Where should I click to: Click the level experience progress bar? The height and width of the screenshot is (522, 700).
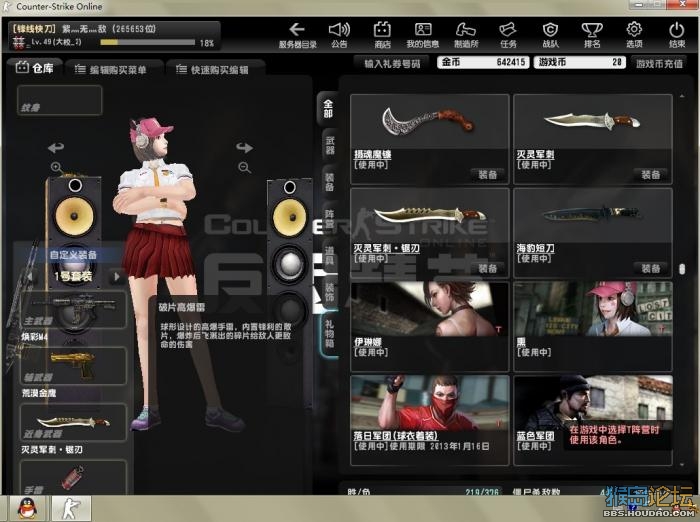click(x=148, y=42)
